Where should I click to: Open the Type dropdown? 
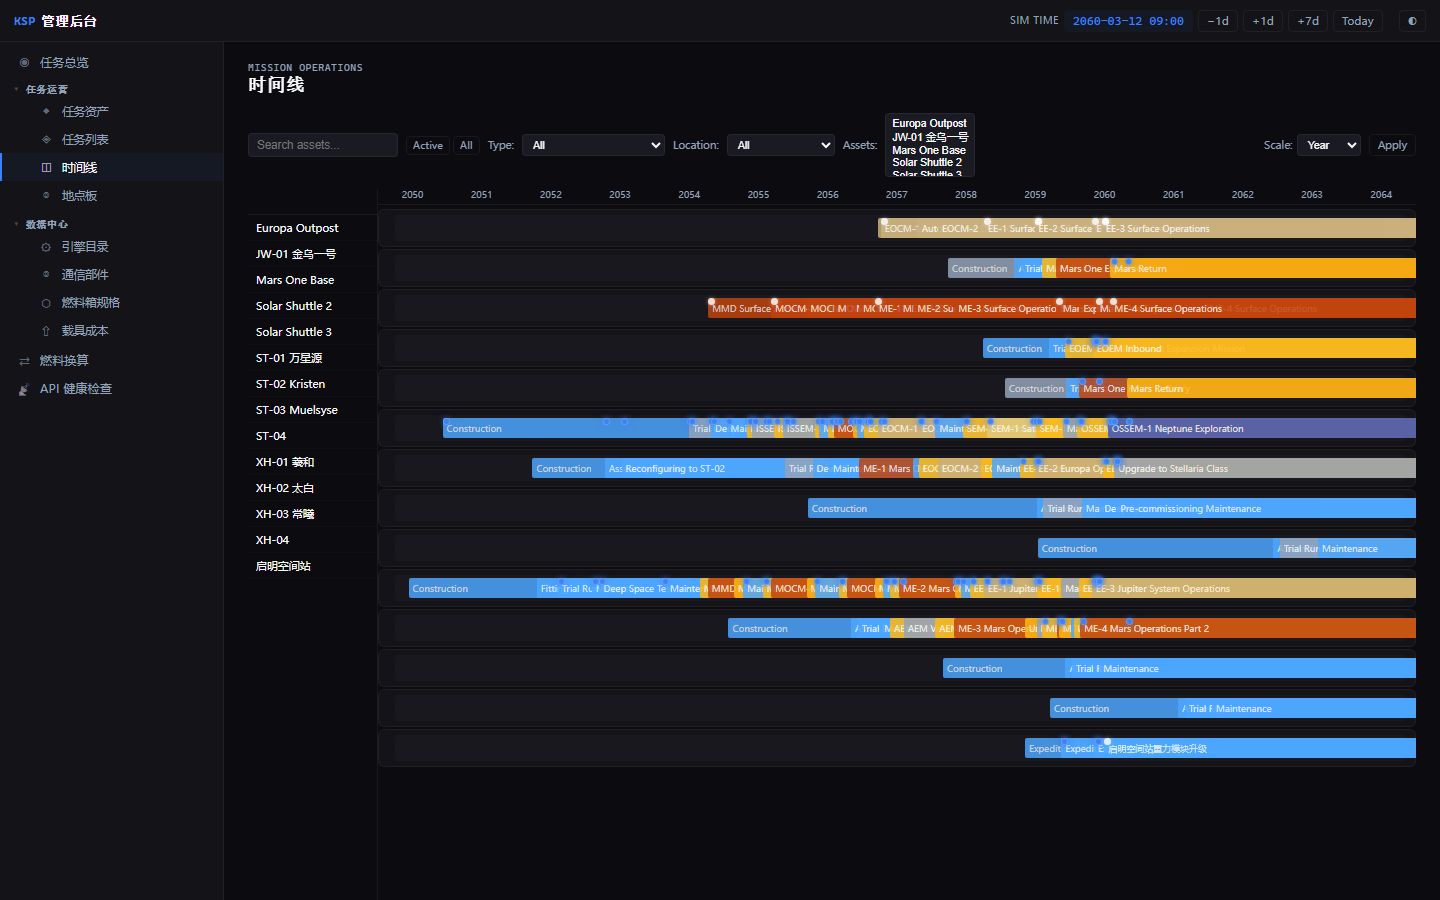(x=594, y=145)
